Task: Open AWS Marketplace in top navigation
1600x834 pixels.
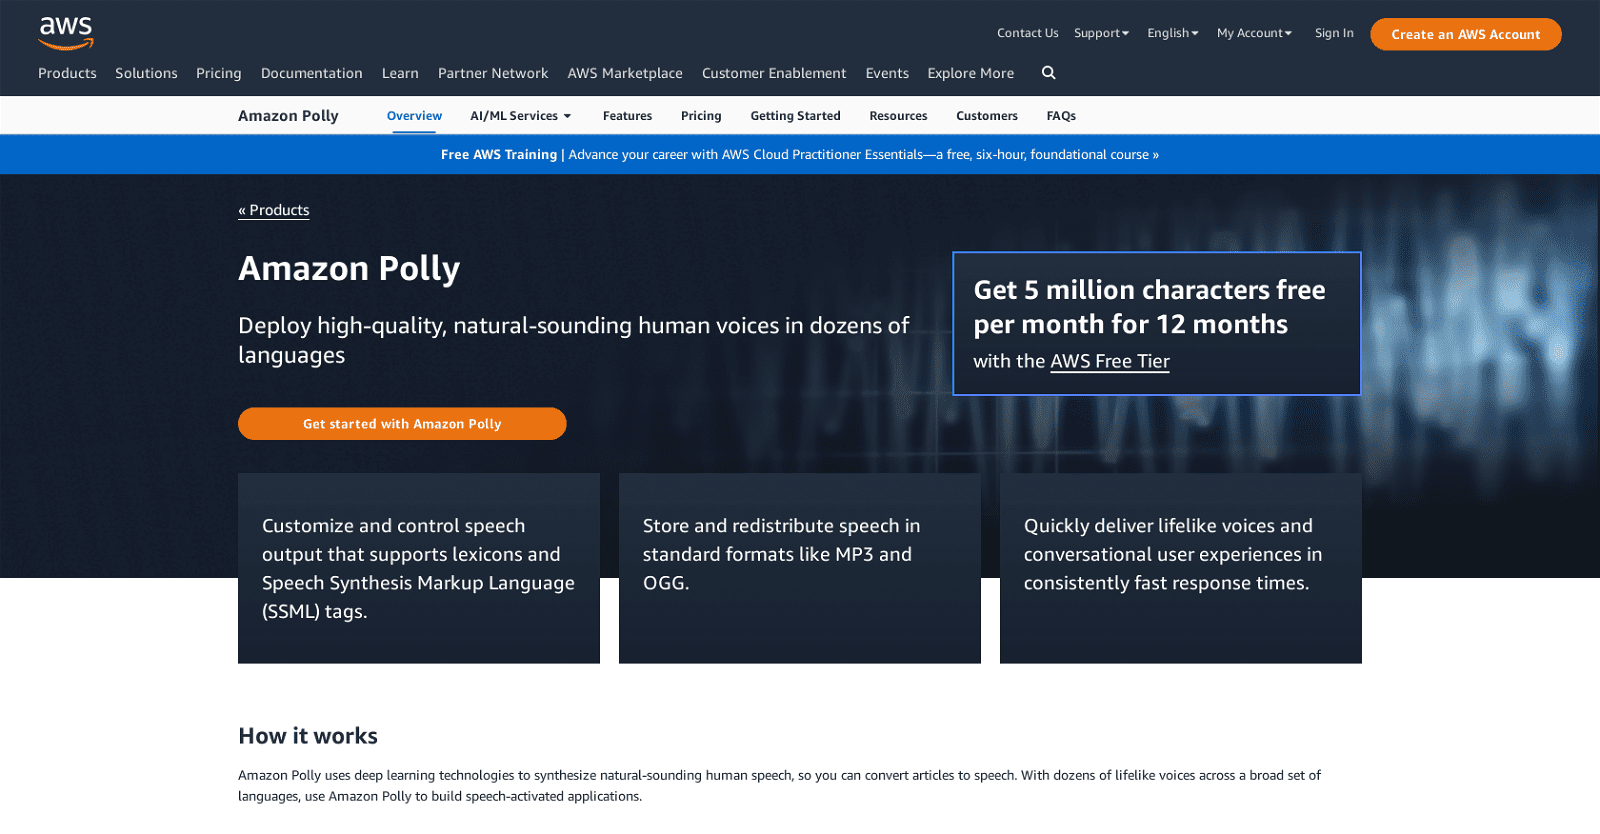Action: click(625, 73)
